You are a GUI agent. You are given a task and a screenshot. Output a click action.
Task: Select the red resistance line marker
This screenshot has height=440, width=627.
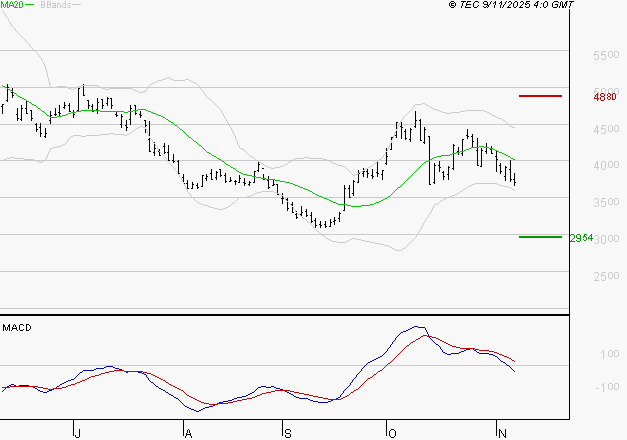(540, 96)
